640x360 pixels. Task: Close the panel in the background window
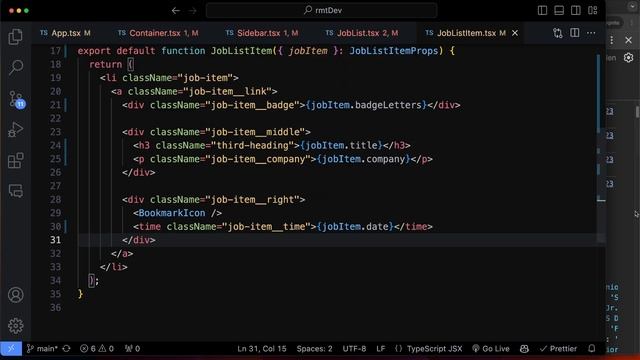(628, 40)
